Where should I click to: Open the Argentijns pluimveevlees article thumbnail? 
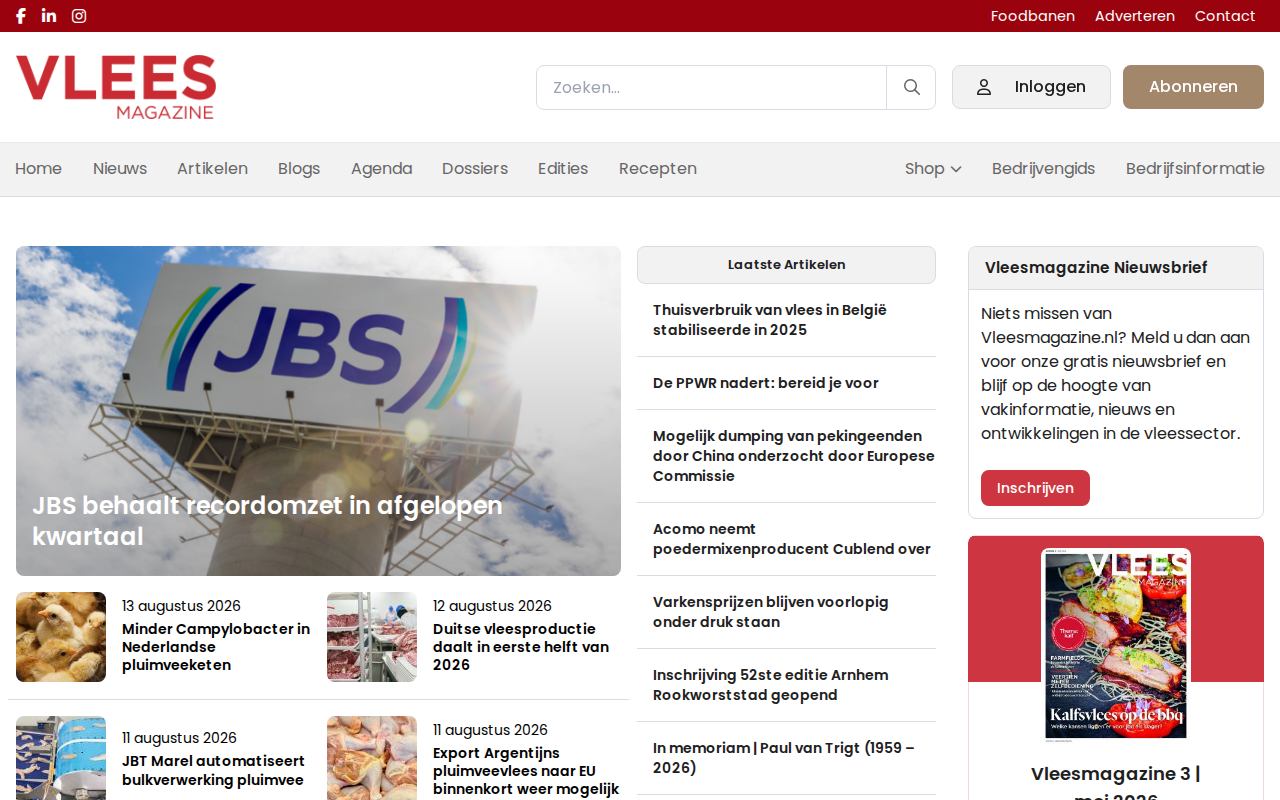[x=372, y=758]
